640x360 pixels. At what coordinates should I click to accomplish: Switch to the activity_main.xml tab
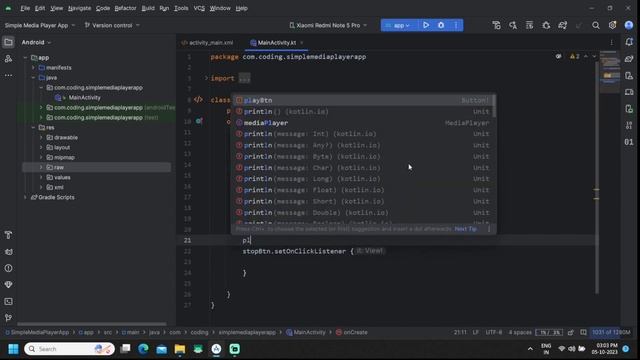coord(208,42)
